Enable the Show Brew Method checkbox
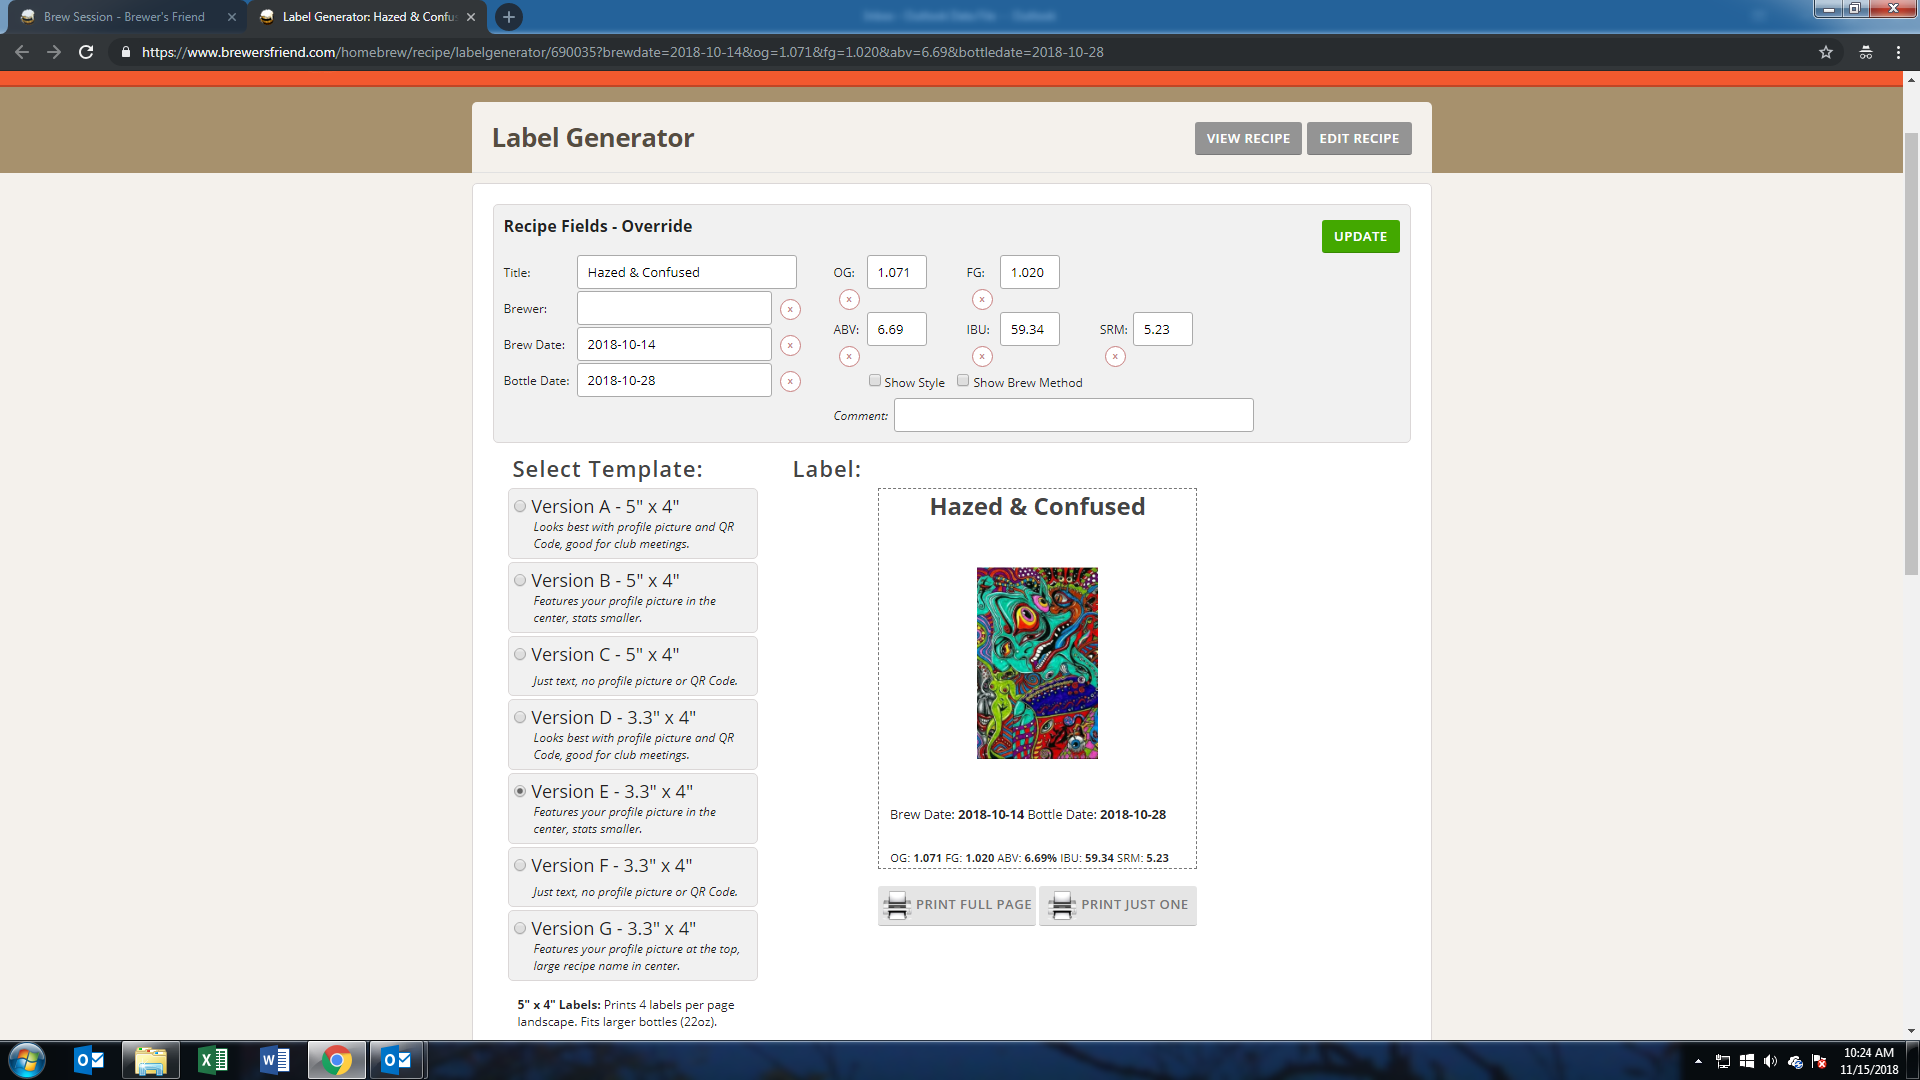 tap(963, 381)
